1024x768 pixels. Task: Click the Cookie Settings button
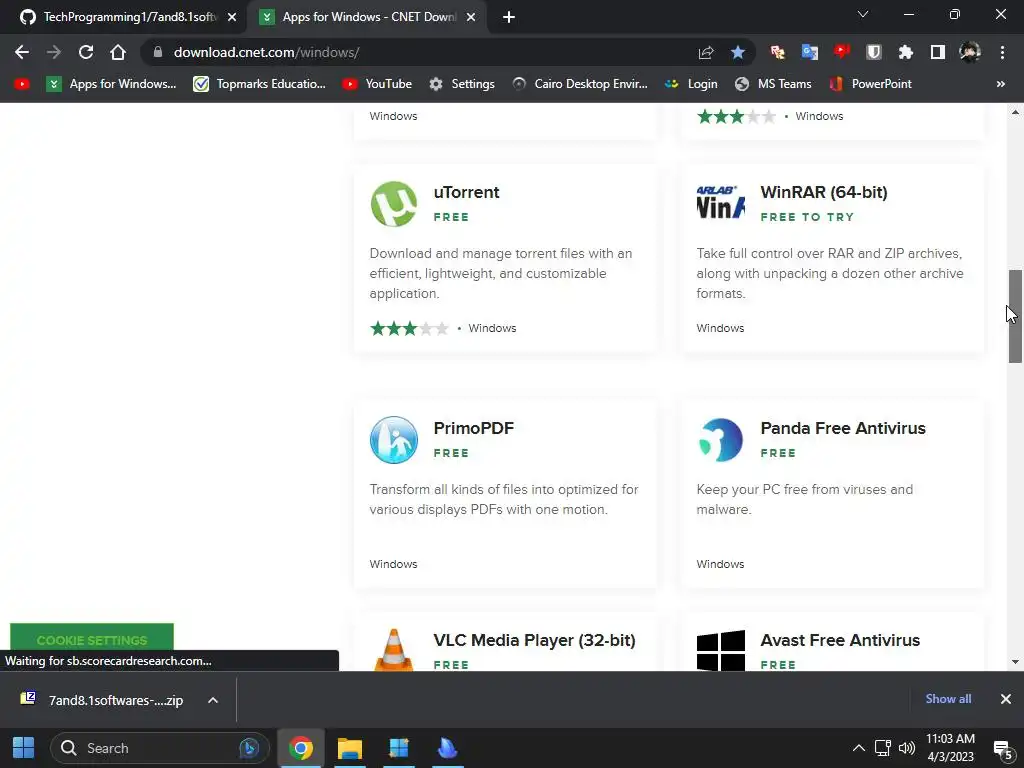pos(92,637)
